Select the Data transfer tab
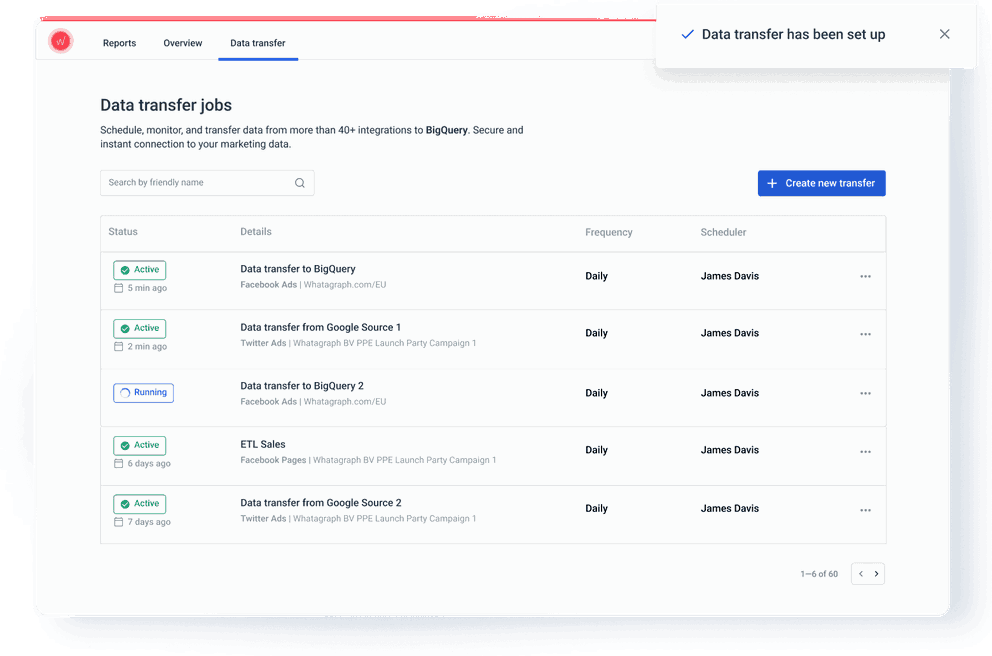Screen dimensions: 992x656 coord(257,43)
